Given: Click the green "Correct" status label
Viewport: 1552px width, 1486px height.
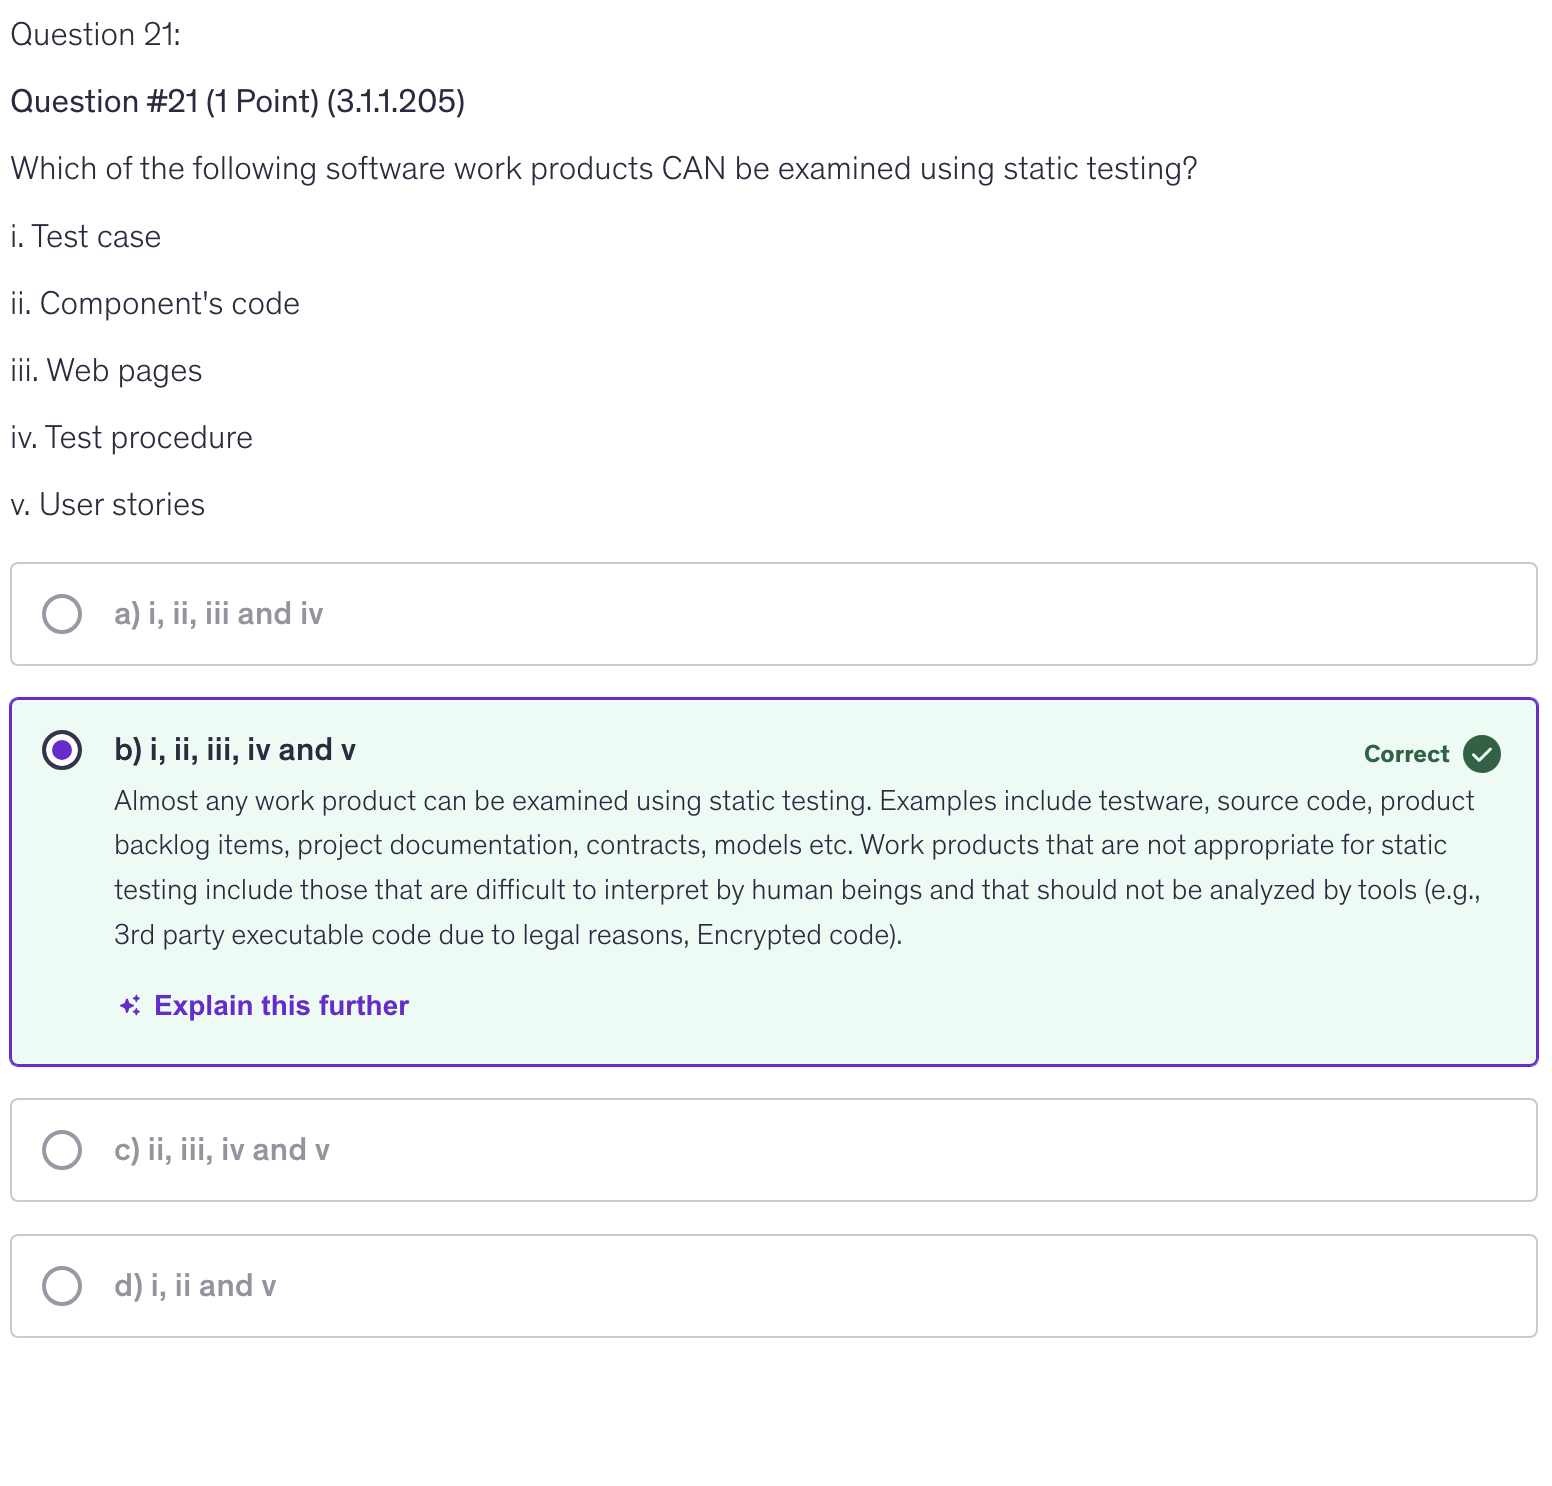Looking at the screenshot, I should [x=1405, y=754].
